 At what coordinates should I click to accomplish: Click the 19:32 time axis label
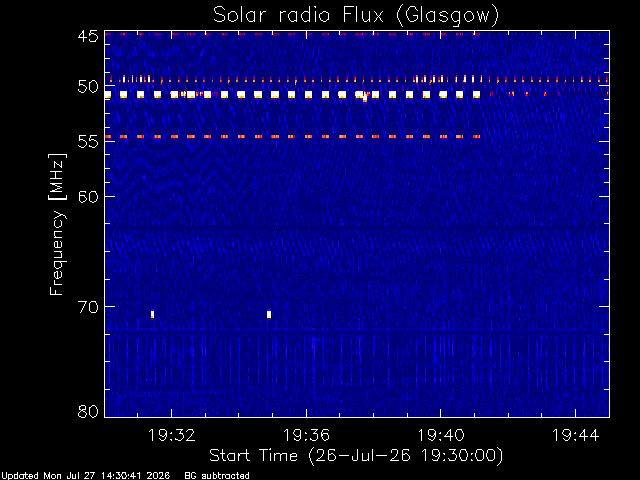pos(171,435)
